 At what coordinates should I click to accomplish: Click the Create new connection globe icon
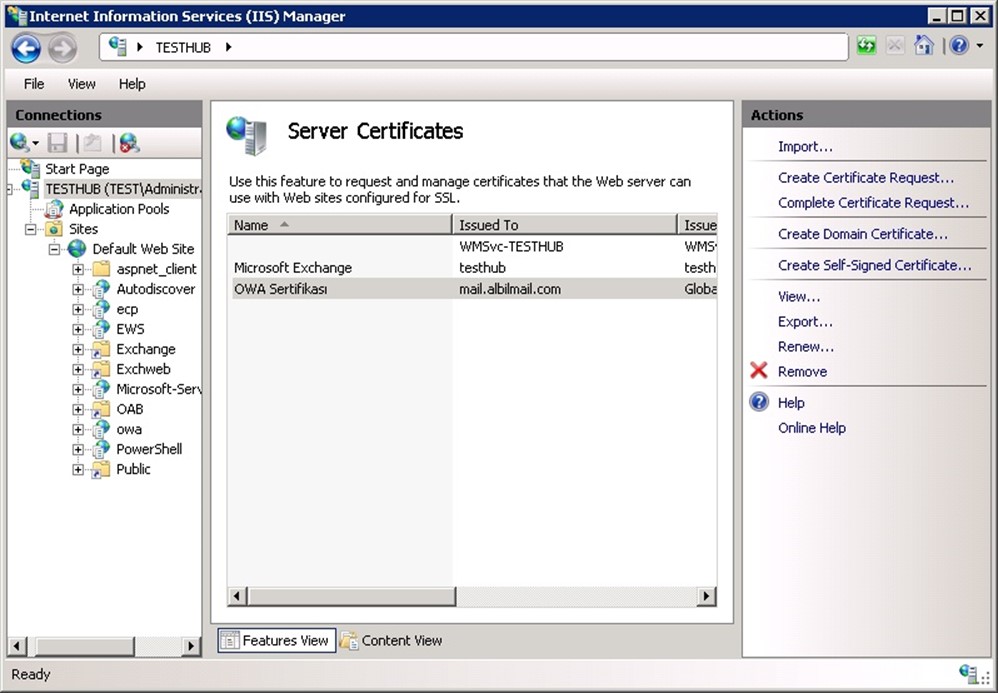tap(20, 143)
